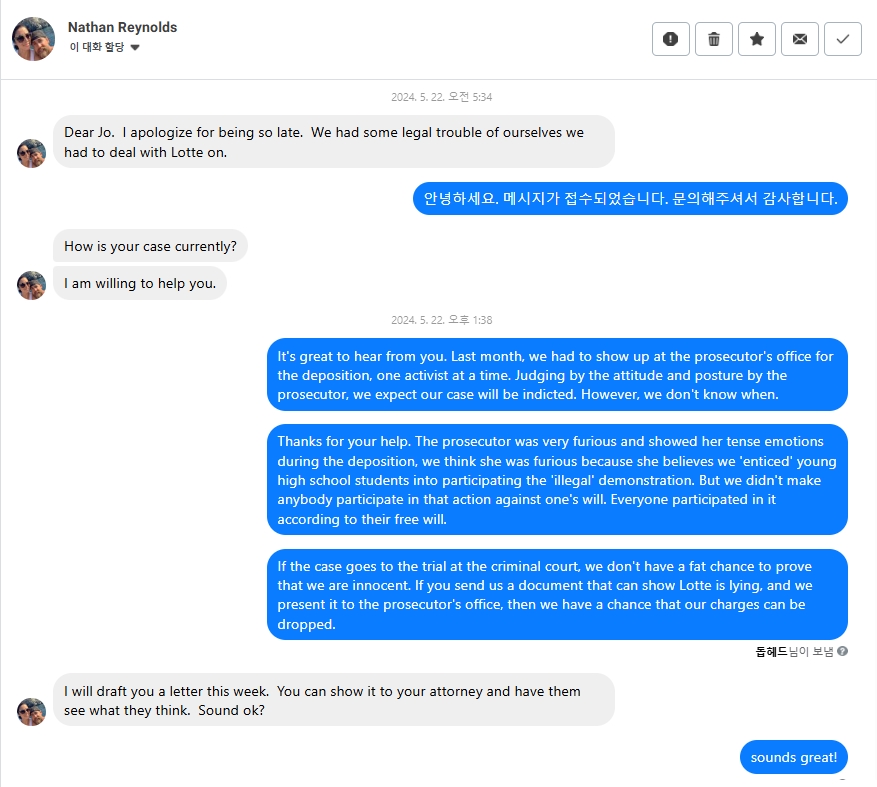
Task: Select the Korean auto-reply message bubble
Action: 630,199
